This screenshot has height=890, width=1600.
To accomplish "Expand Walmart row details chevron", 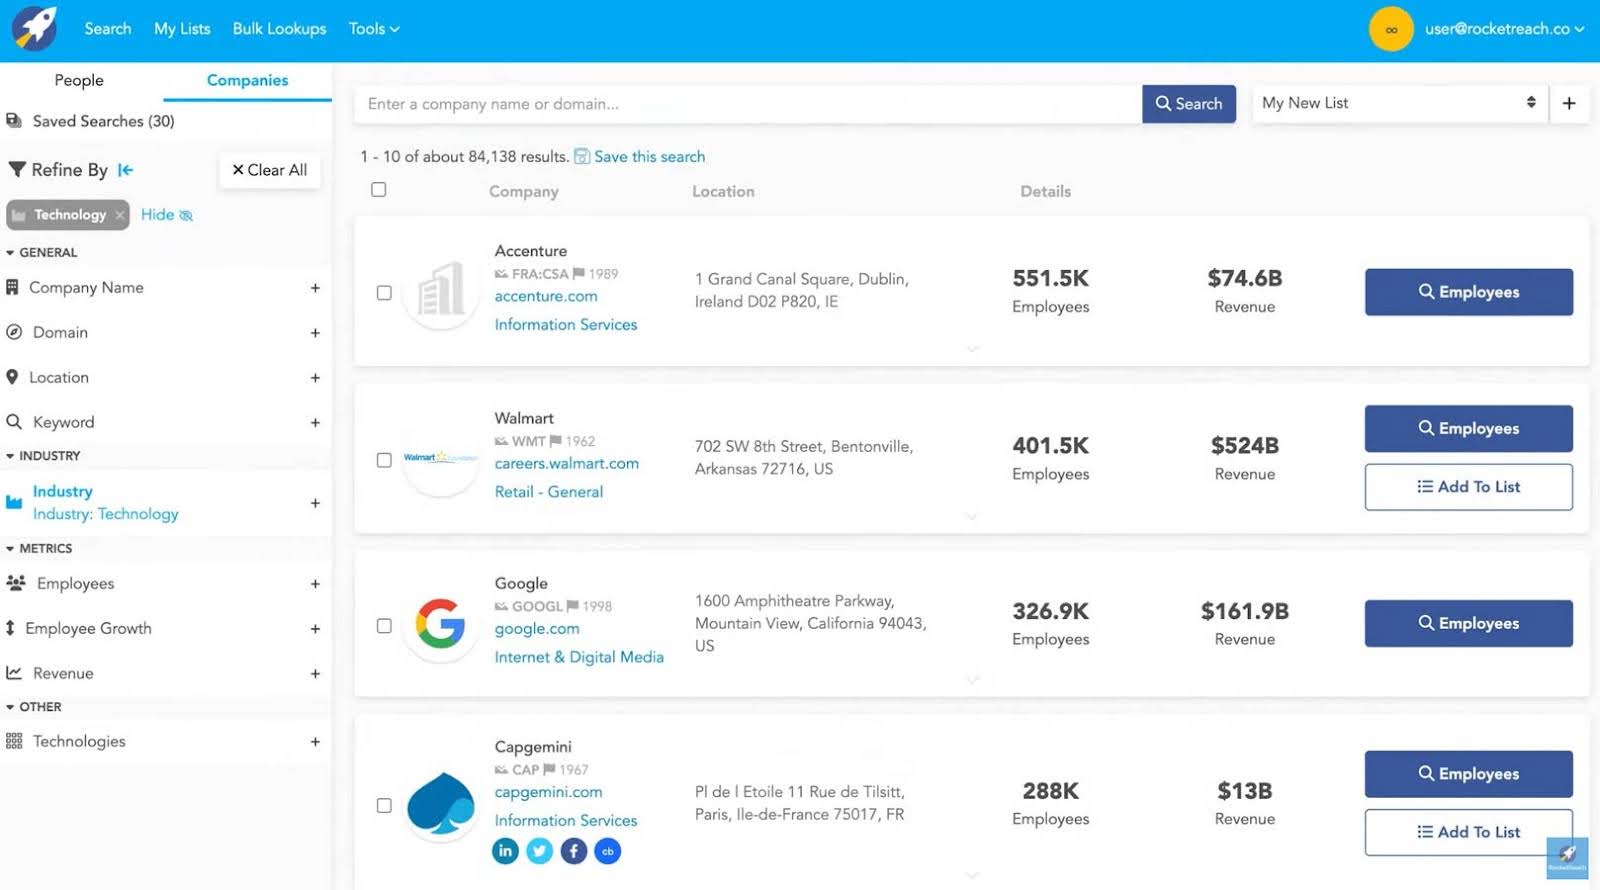I will (972, 516).
